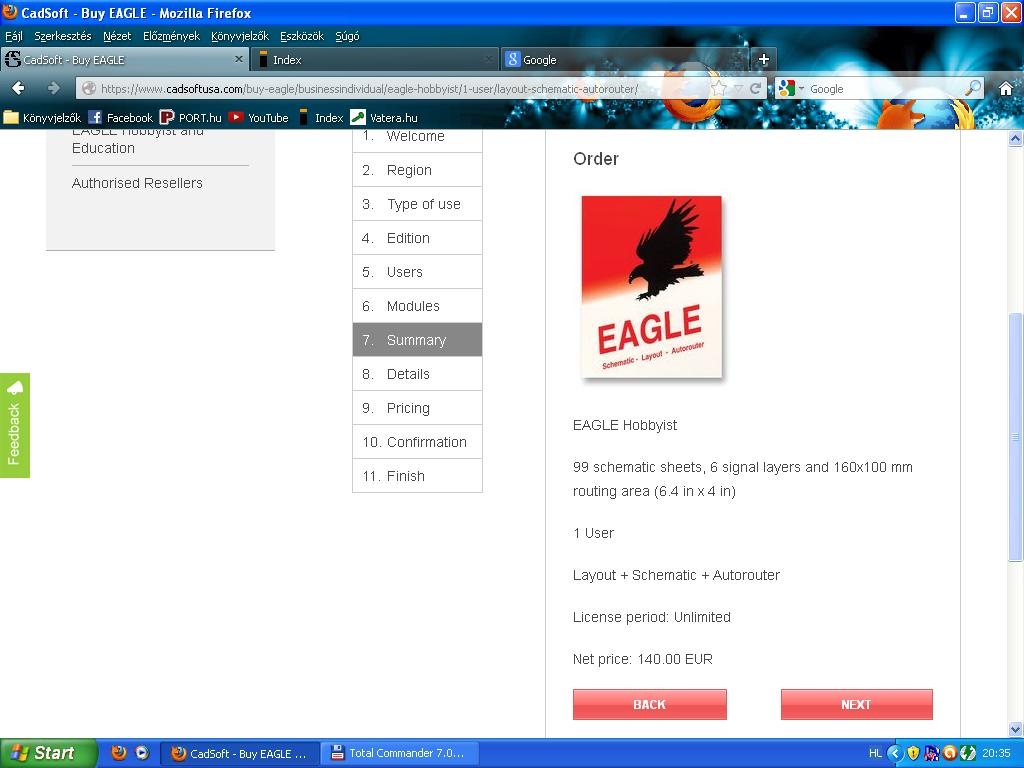Open the YouTube bookmark
Viewport: 1024px width, 768px height.
(259, 118)
